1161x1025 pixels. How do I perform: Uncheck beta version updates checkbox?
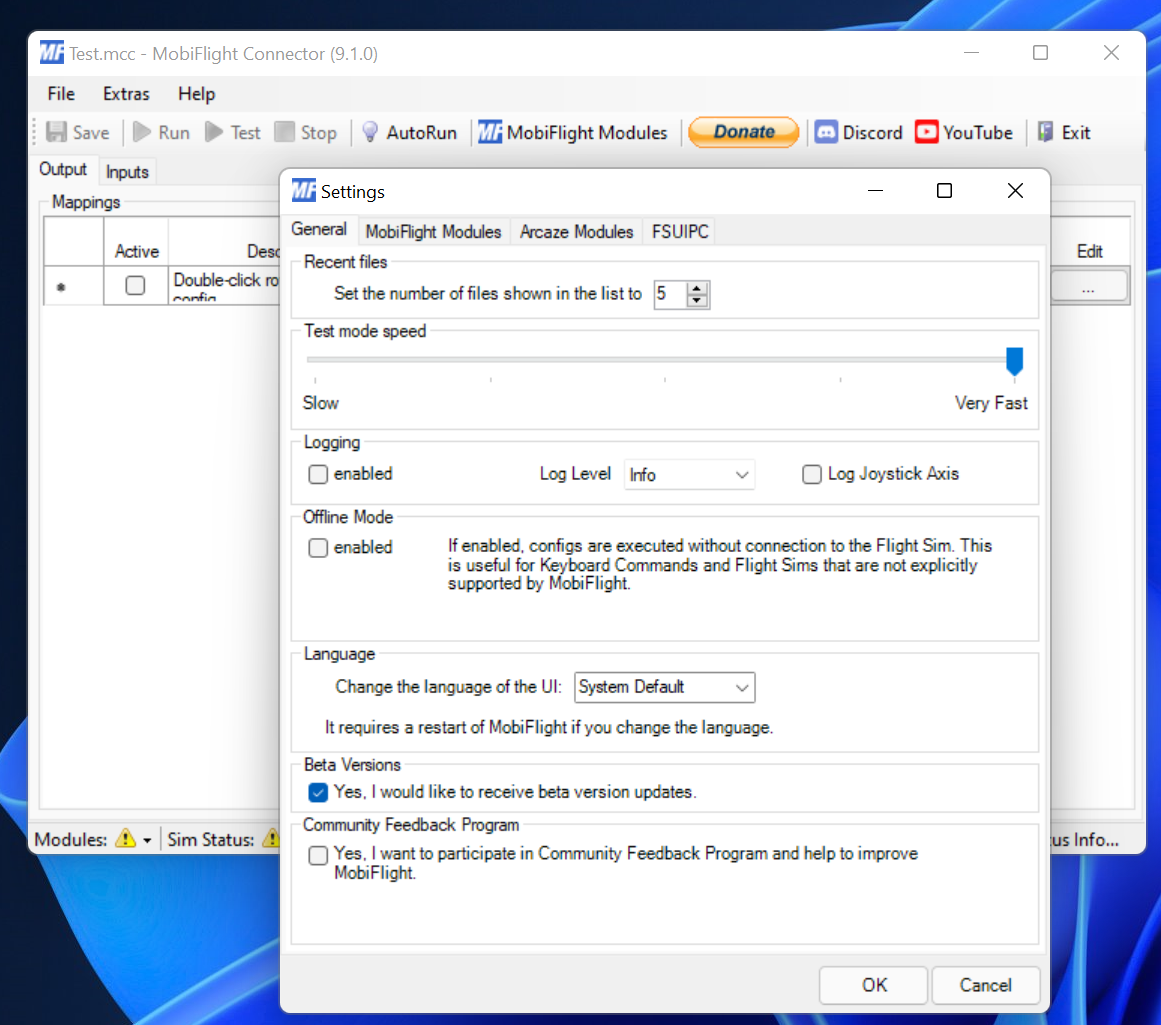point(318,792)
